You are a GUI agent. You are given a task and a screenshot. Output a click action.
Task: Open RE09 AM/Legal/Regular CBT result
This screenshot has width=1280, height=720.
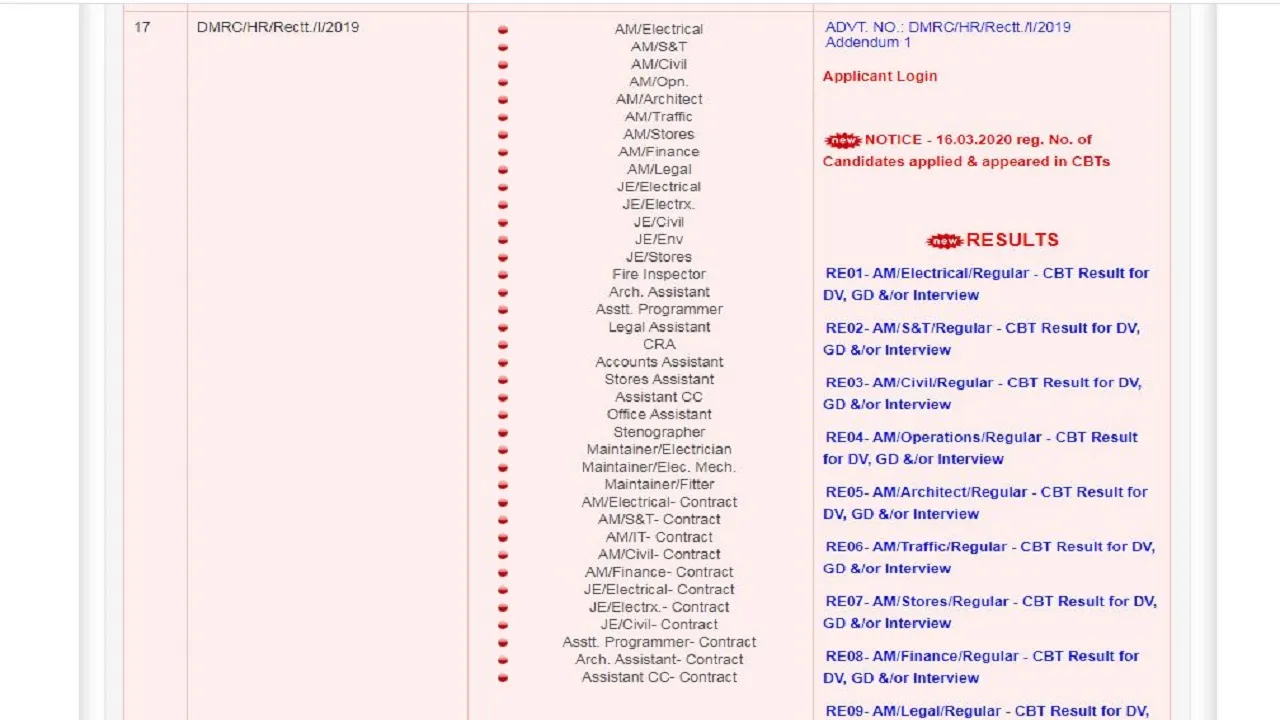tap(987, 711)
